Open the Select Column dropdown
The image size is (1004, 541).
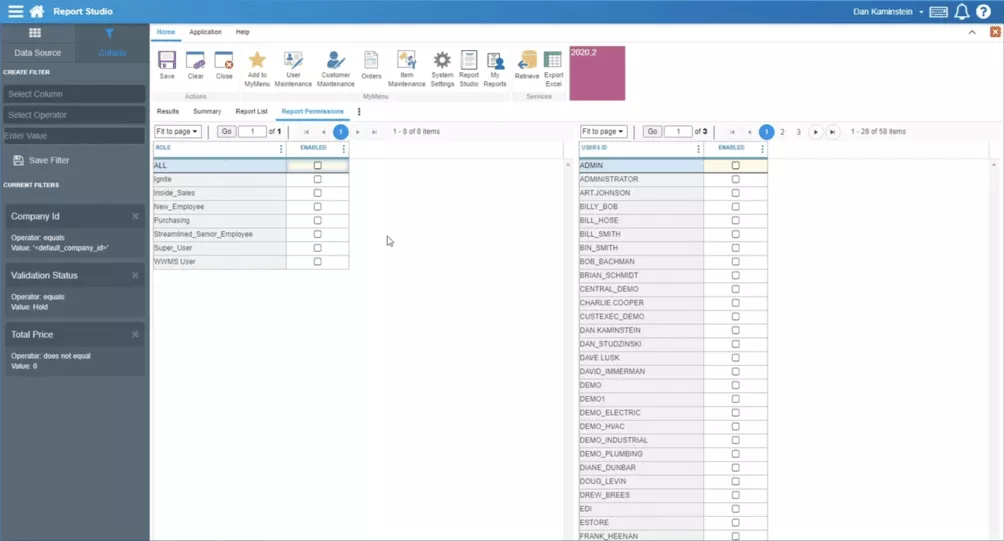coord(74,93)
